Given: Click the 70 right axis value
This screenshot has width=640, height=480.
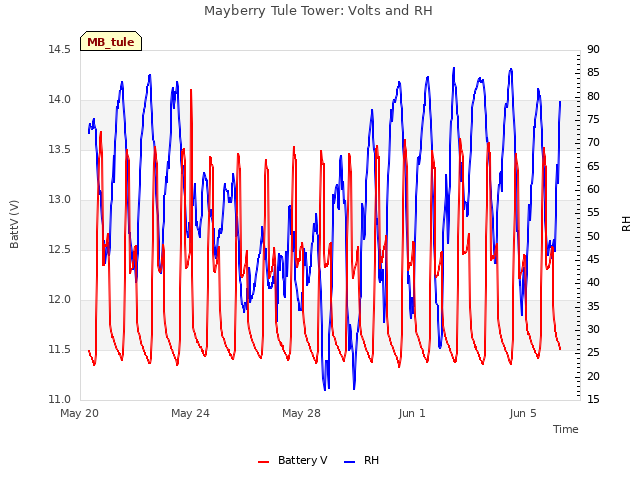Looking at the screenshot, I should tap(593, 142).
